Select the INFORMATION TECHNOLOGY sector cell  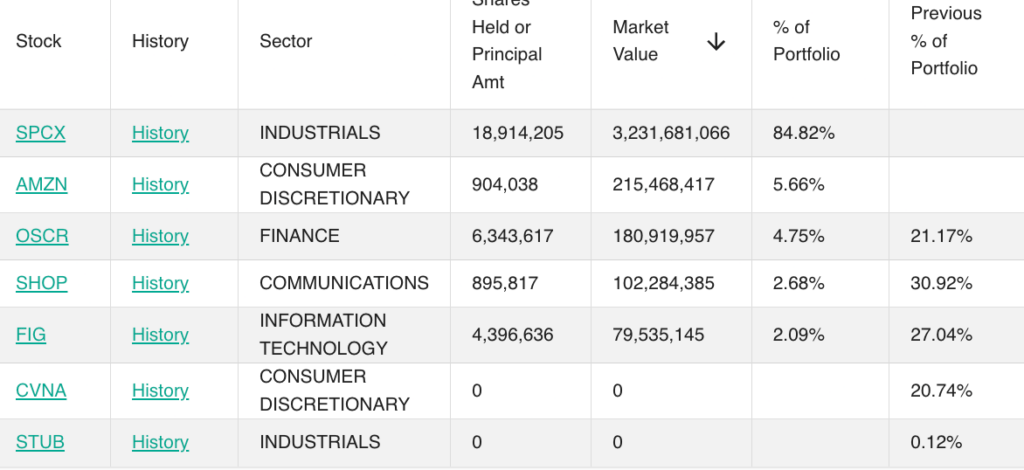click(324, 334)
